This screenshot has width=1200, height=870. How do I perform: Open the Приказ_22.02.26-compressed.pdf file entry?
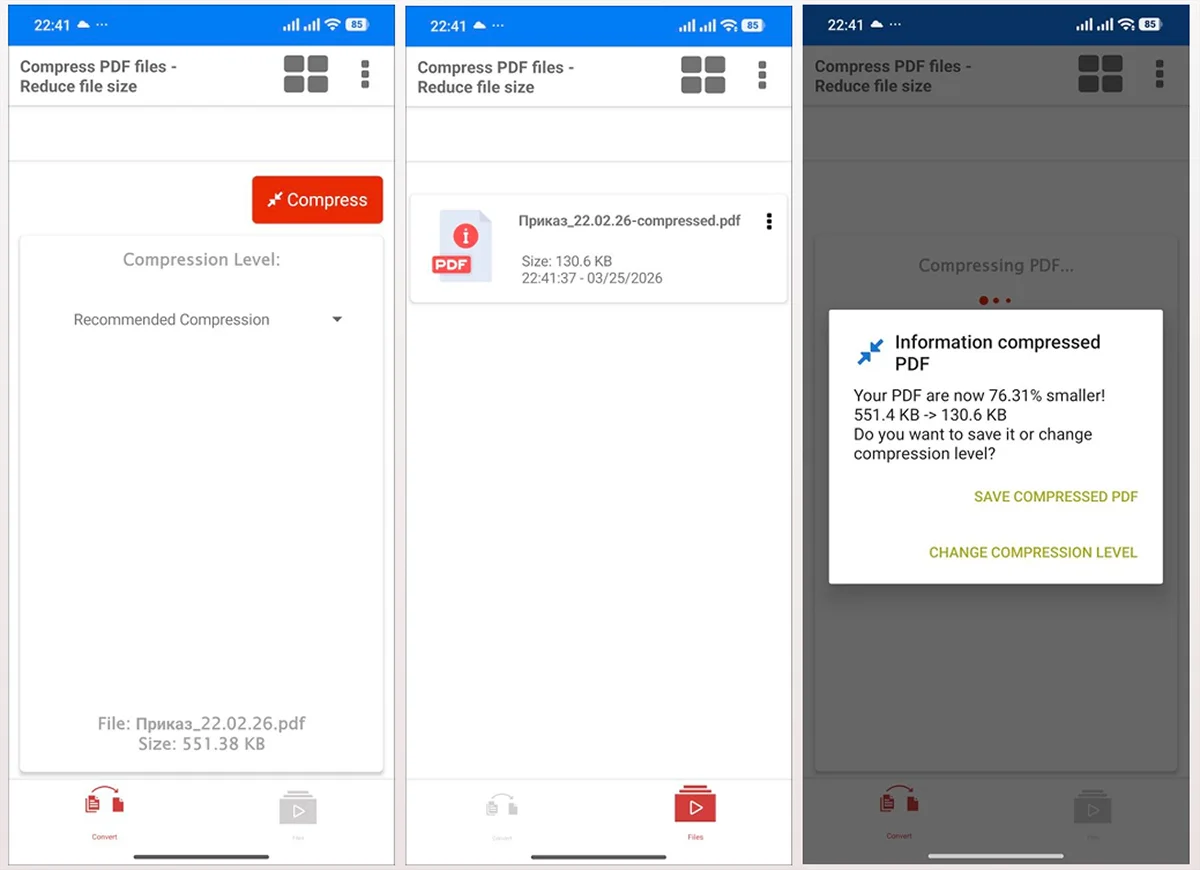click(x=628, y=221)
